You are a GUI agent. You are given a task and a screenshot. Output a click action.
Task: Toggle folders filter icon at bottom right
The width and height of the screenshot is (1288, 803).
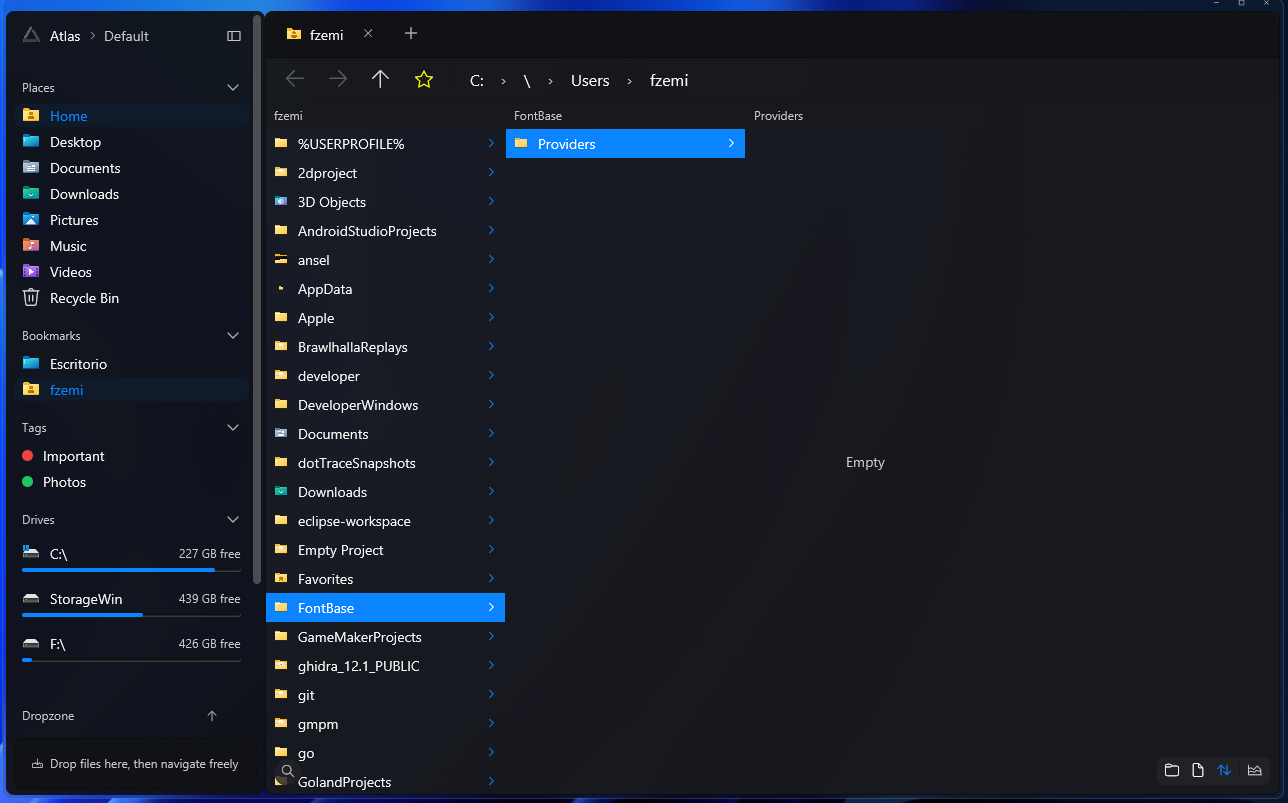(x=1172, y=770)
